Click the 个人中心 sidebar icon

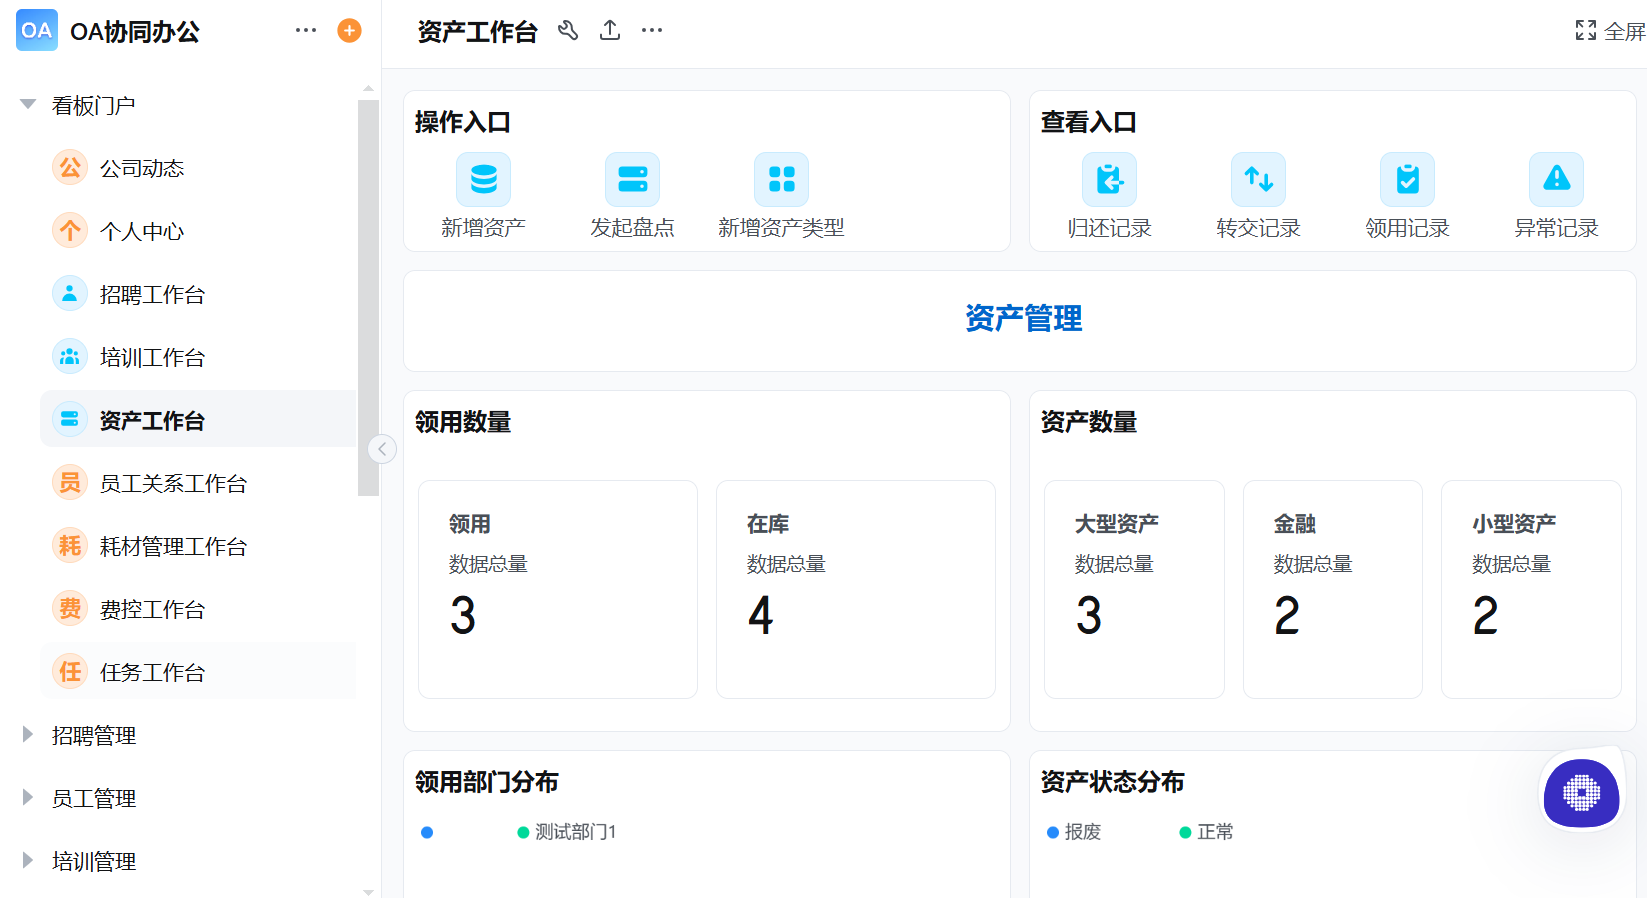70,231
